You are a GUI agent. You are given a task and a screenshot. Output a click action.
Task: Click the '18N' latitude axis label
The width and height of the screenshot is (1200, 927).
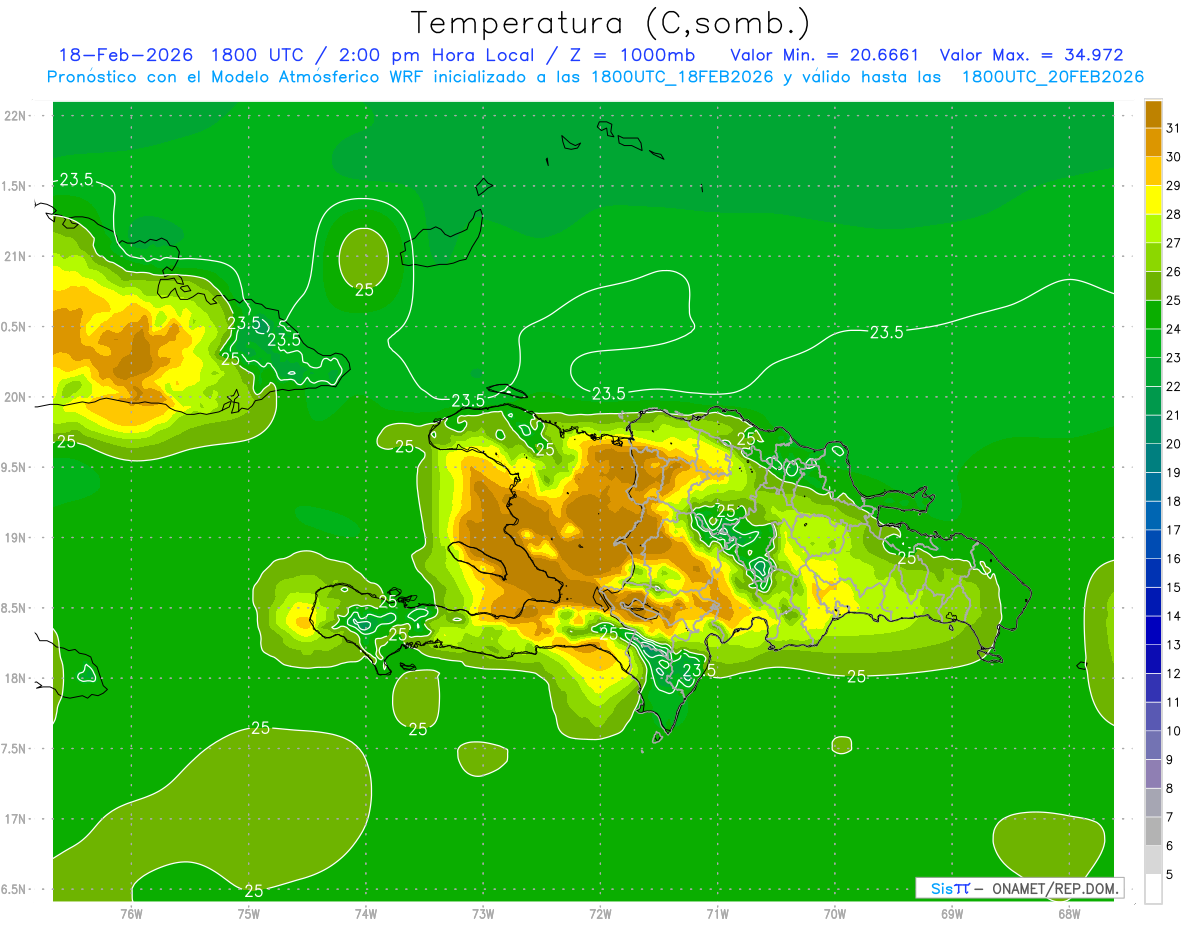pos(17,678)
